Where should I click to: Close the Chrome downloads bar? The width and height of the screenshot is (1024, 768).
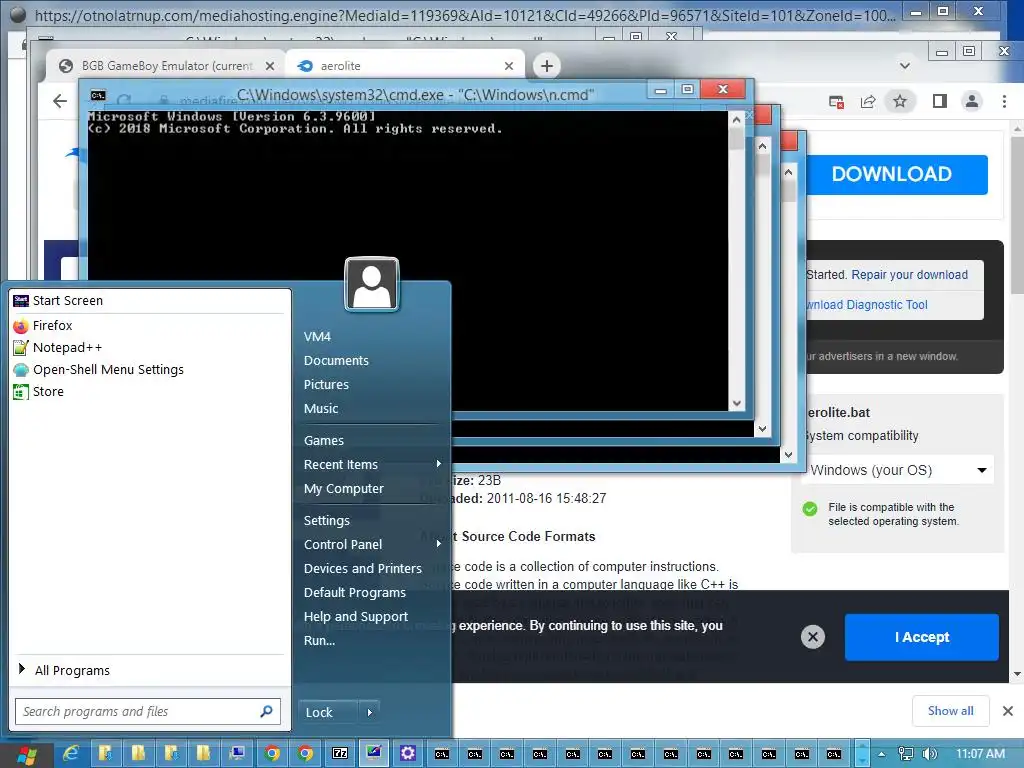(x=1008, y=711)
